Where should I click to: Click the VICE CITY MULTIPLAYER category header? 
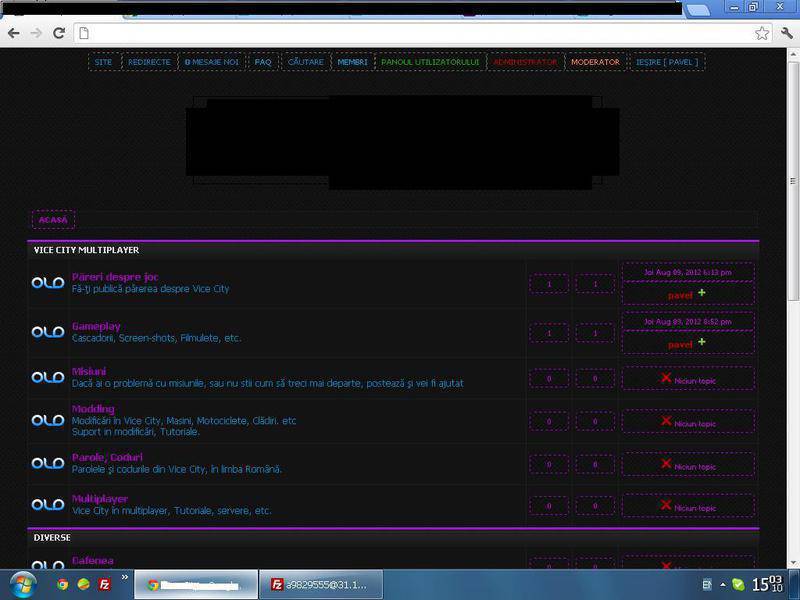click(86, 250)
